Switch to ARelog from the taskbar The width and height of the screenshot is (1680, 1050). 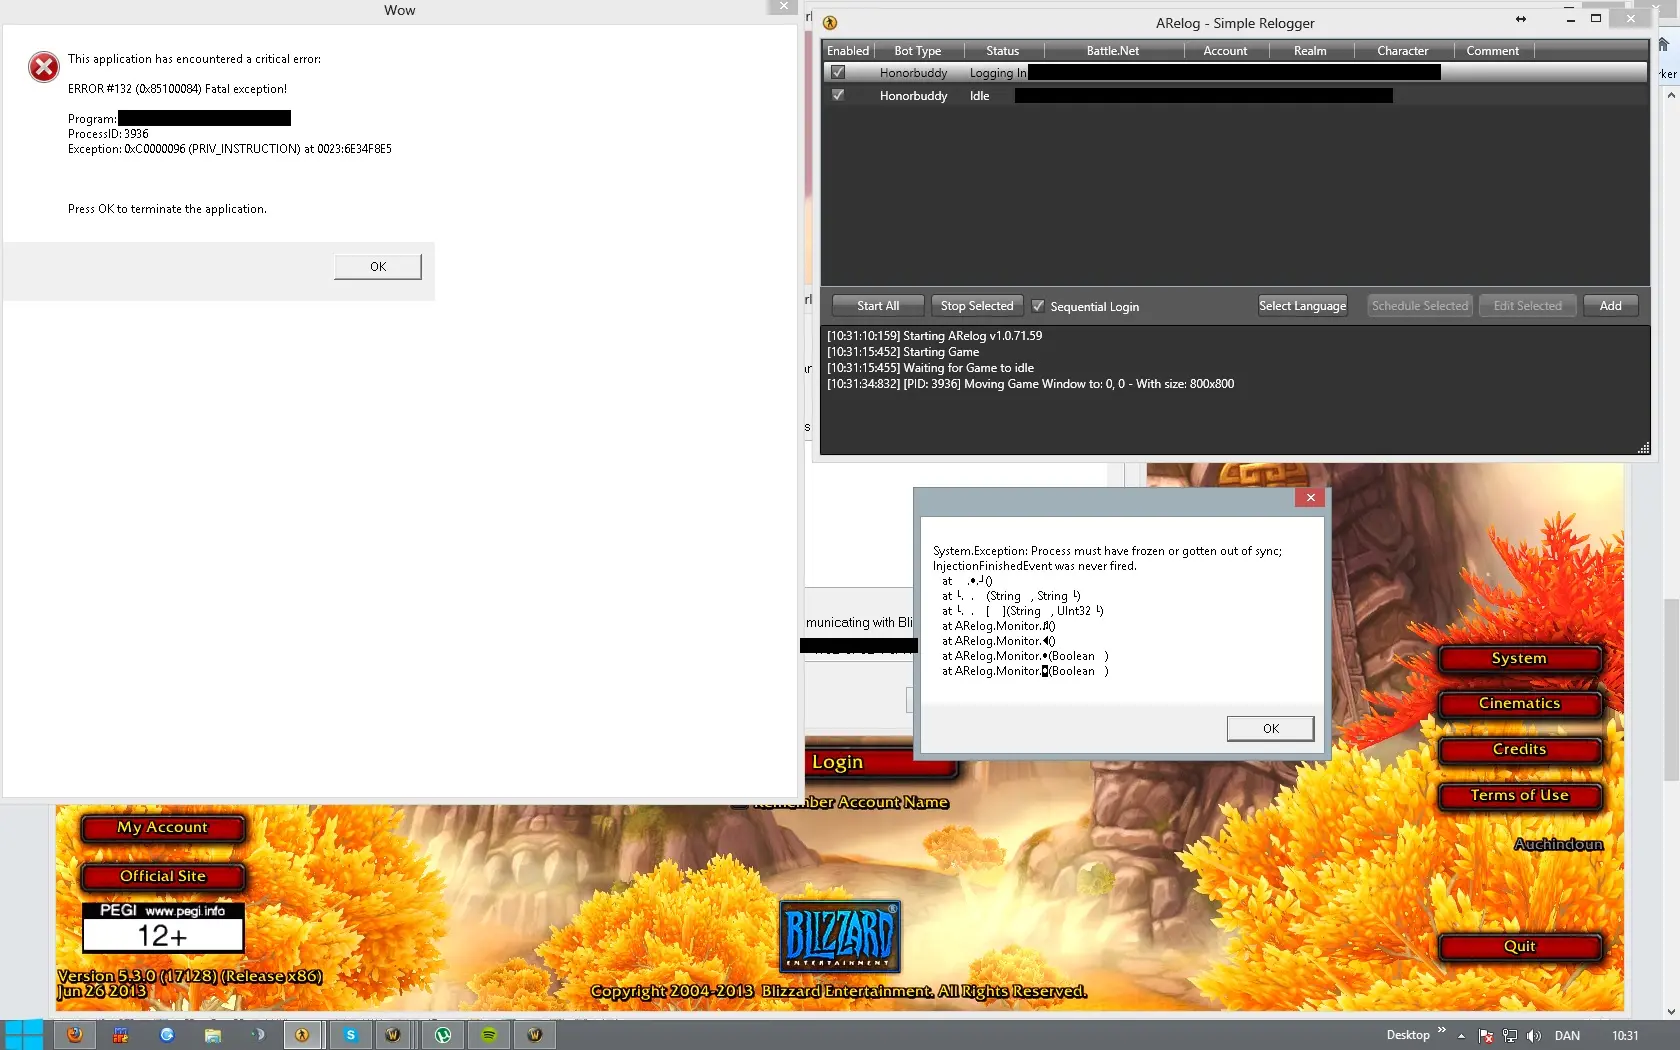(x=302, y=1035)
